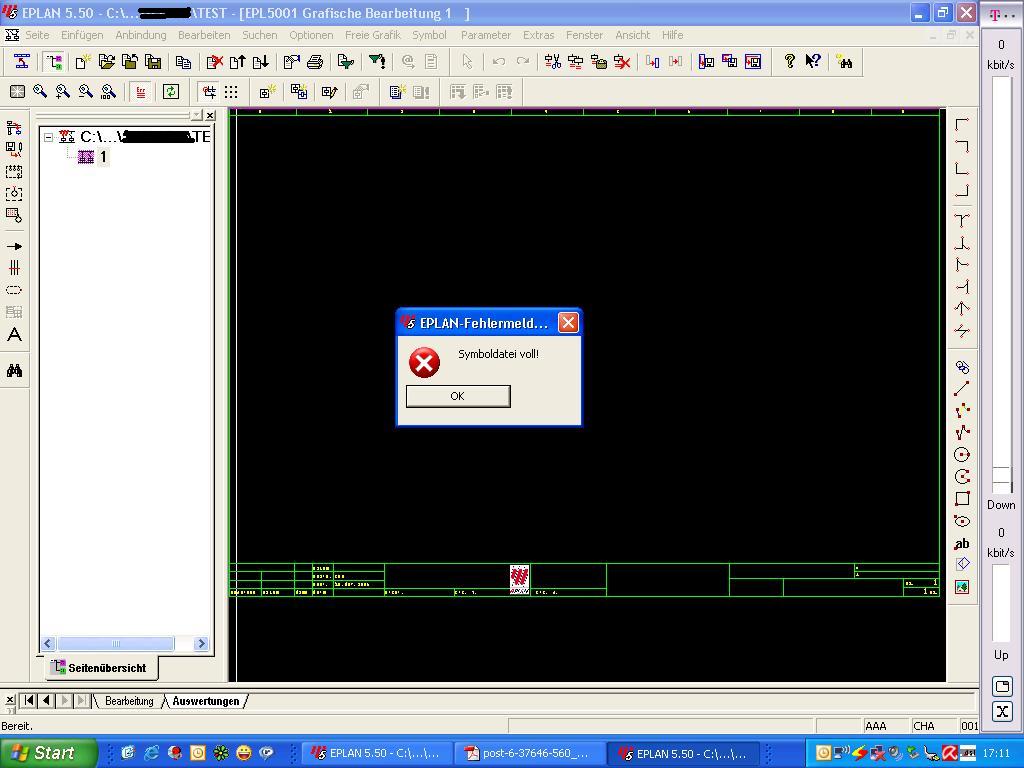Click the delete page red X icon

point(214,62)
